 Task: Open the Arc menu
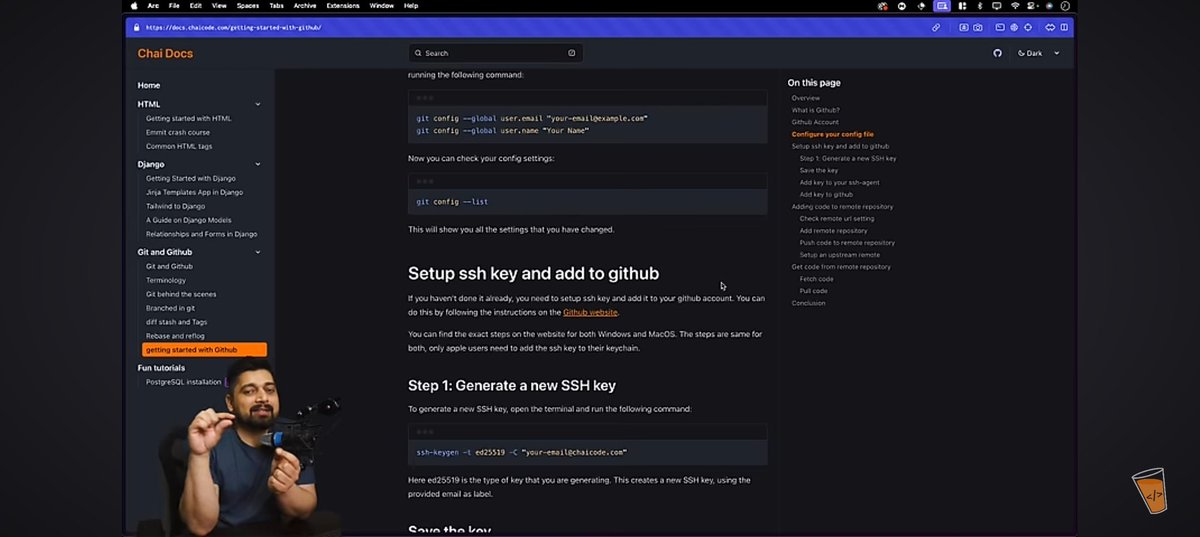[153, 5]
